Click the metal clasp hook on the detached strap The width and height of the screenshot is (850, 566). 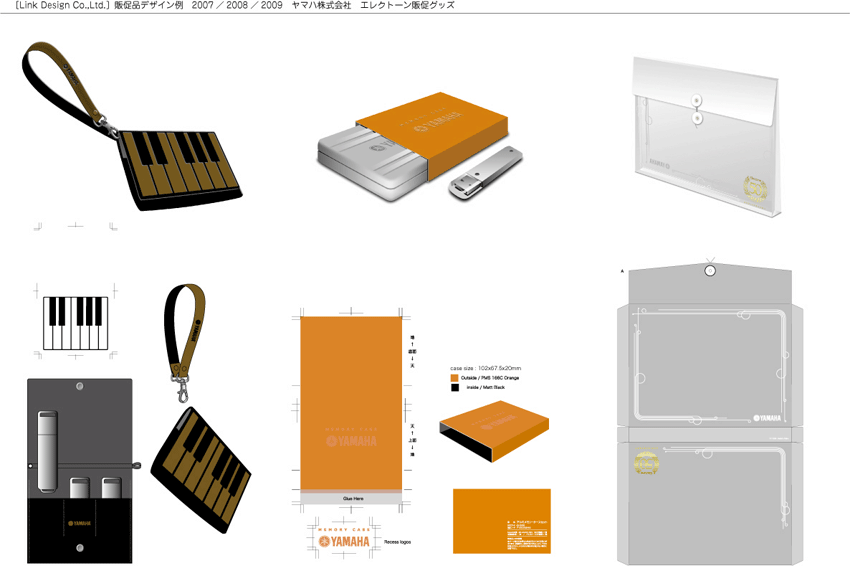point(183,383)
